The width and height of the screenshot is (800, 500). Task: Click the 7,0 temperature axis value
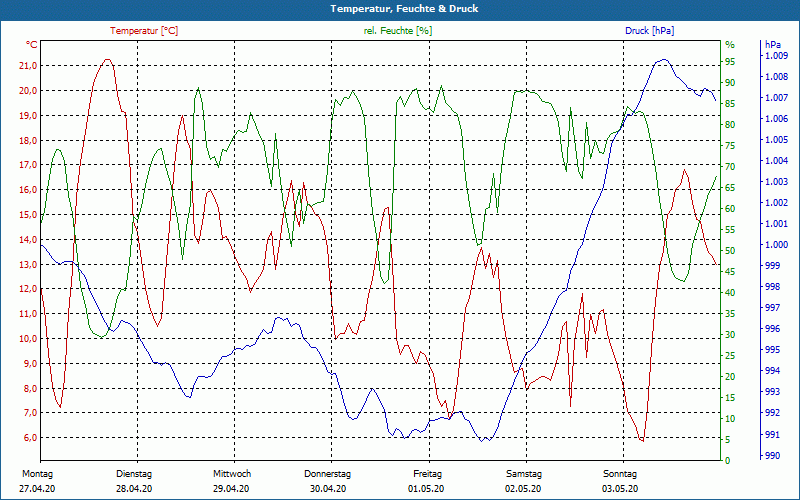[30, 413]
